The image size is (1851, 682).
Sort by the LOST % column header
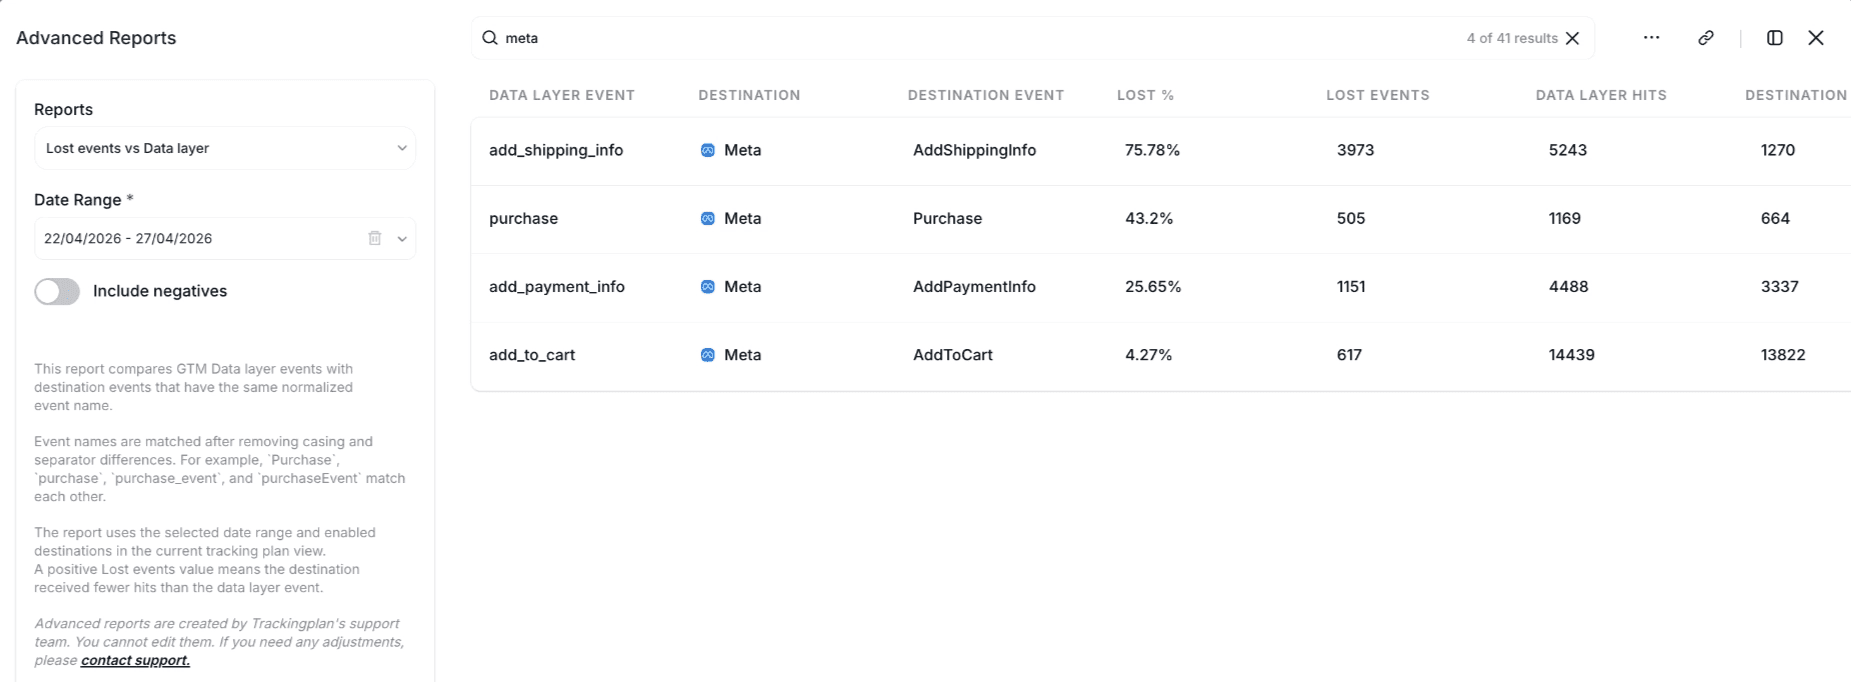[x=1145, y=95]
